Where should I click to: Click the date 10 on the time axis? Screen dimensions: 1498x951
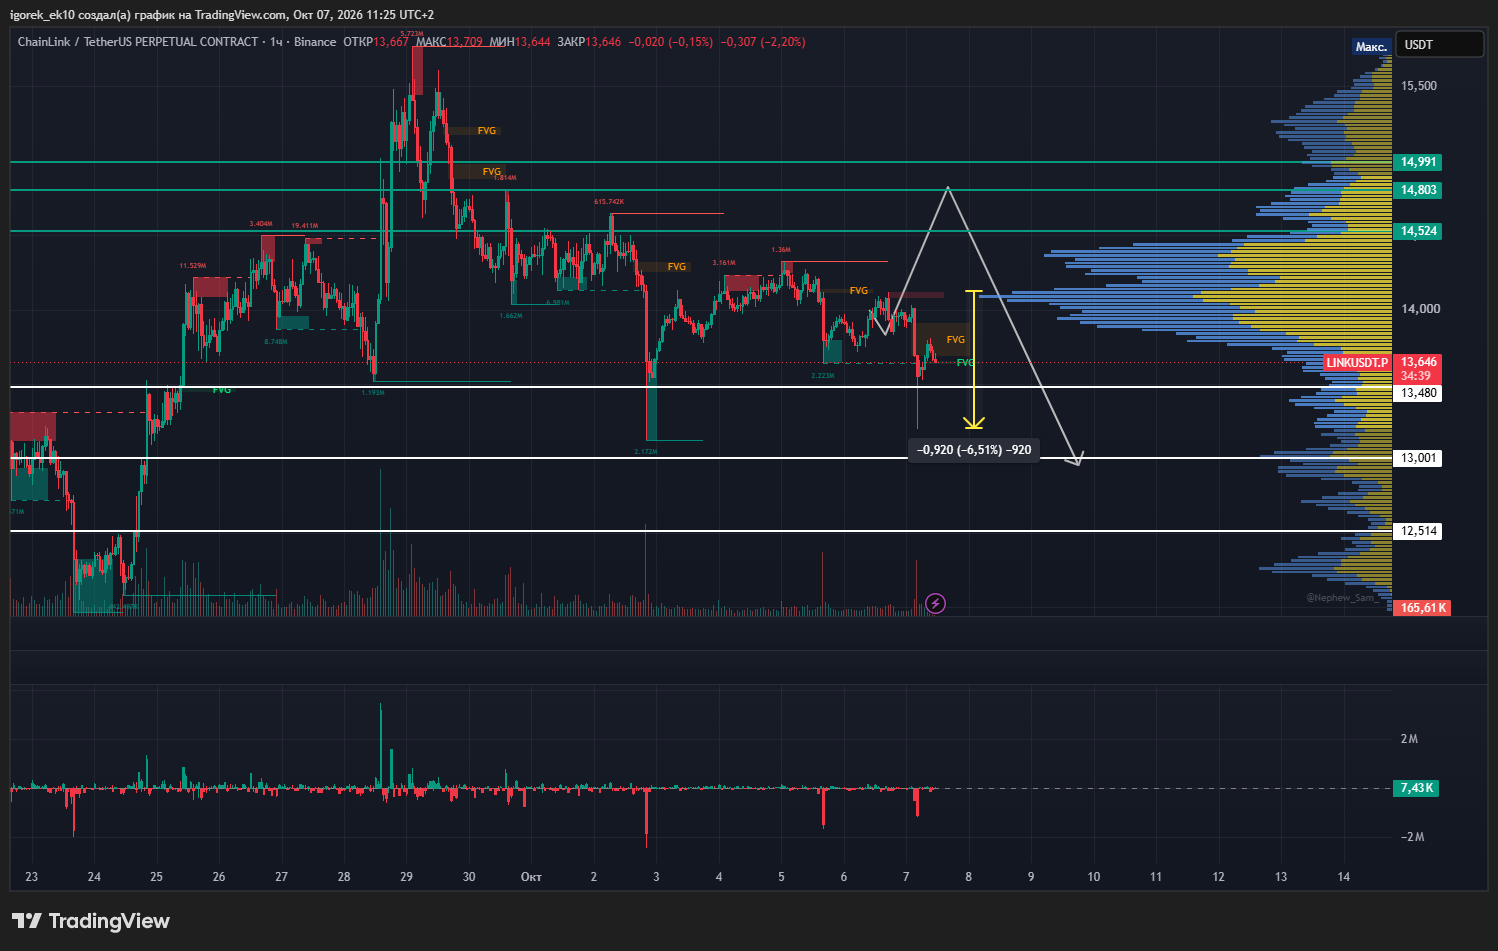[1094, 877]
